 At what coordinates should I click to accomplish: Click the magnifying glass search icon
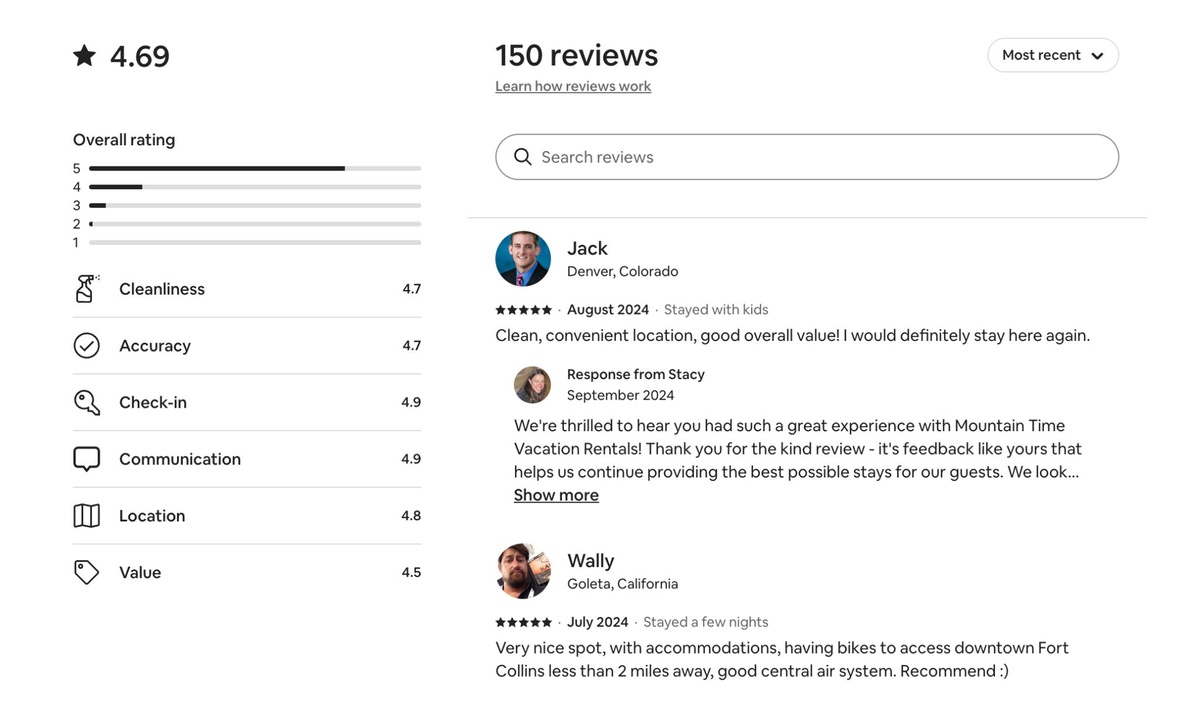[522, 157]
